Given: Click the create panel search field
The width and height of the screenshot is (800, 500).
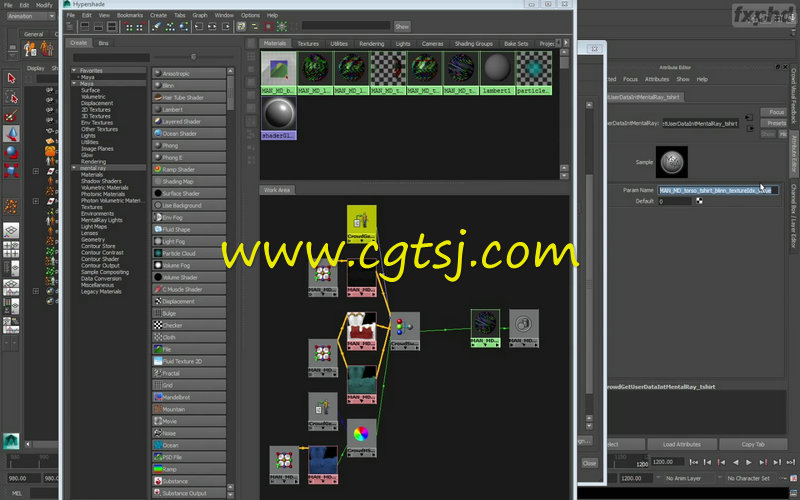Looking at the screenshot, I should (x=111, y=57).
